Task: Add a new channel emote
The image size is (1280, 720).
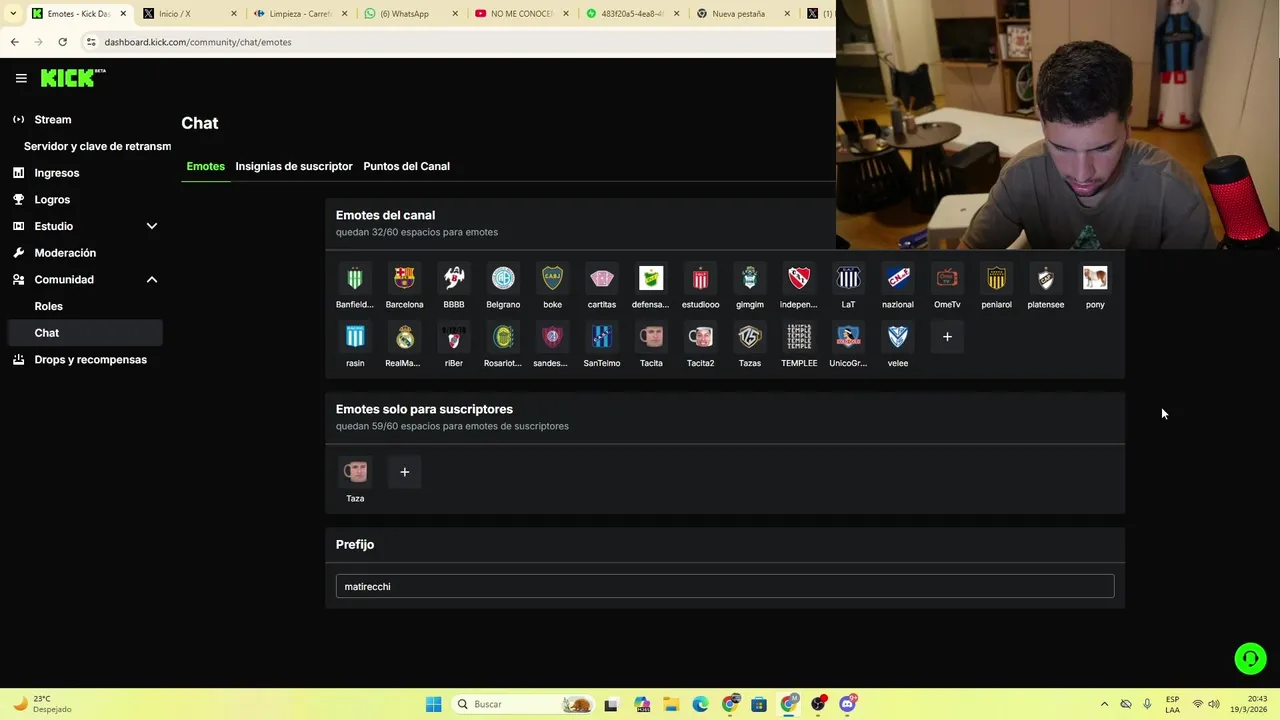Action: [x=947, y=337]
